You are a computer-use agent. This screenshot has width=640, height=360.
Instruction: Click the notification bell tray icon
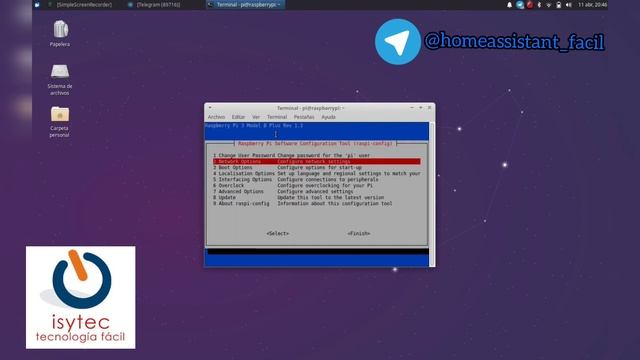[509, 5]
